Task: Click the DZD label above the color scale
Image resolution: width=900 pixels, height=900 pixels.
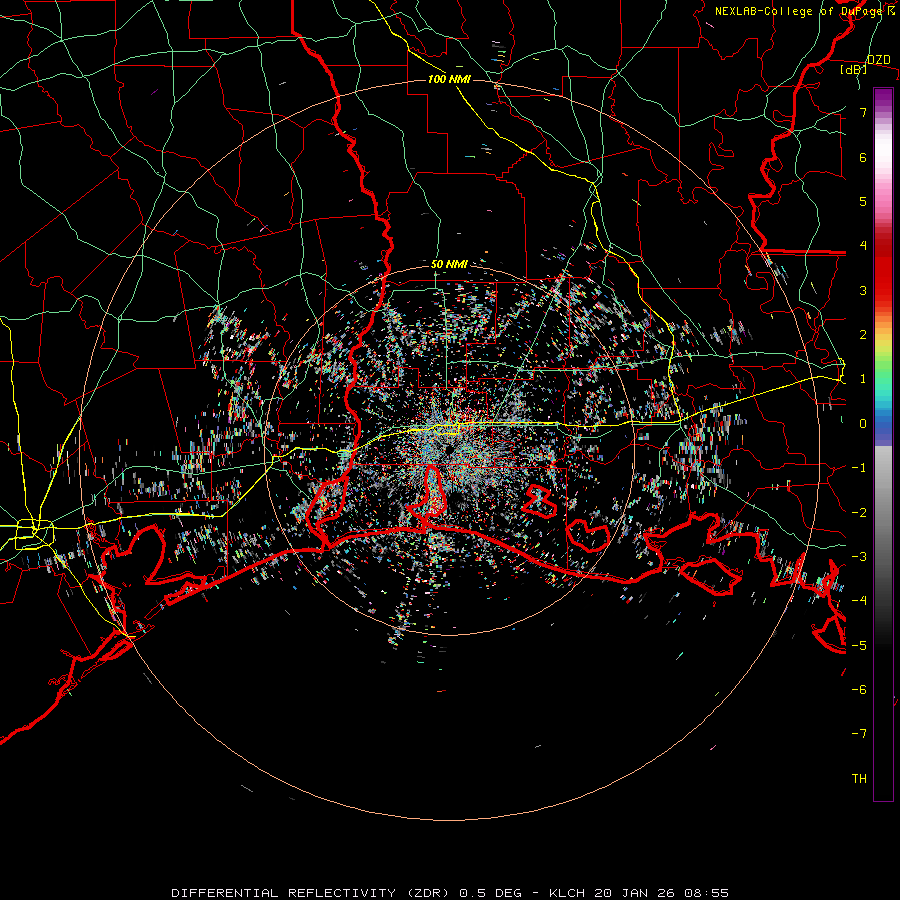Action: (879, 60)
